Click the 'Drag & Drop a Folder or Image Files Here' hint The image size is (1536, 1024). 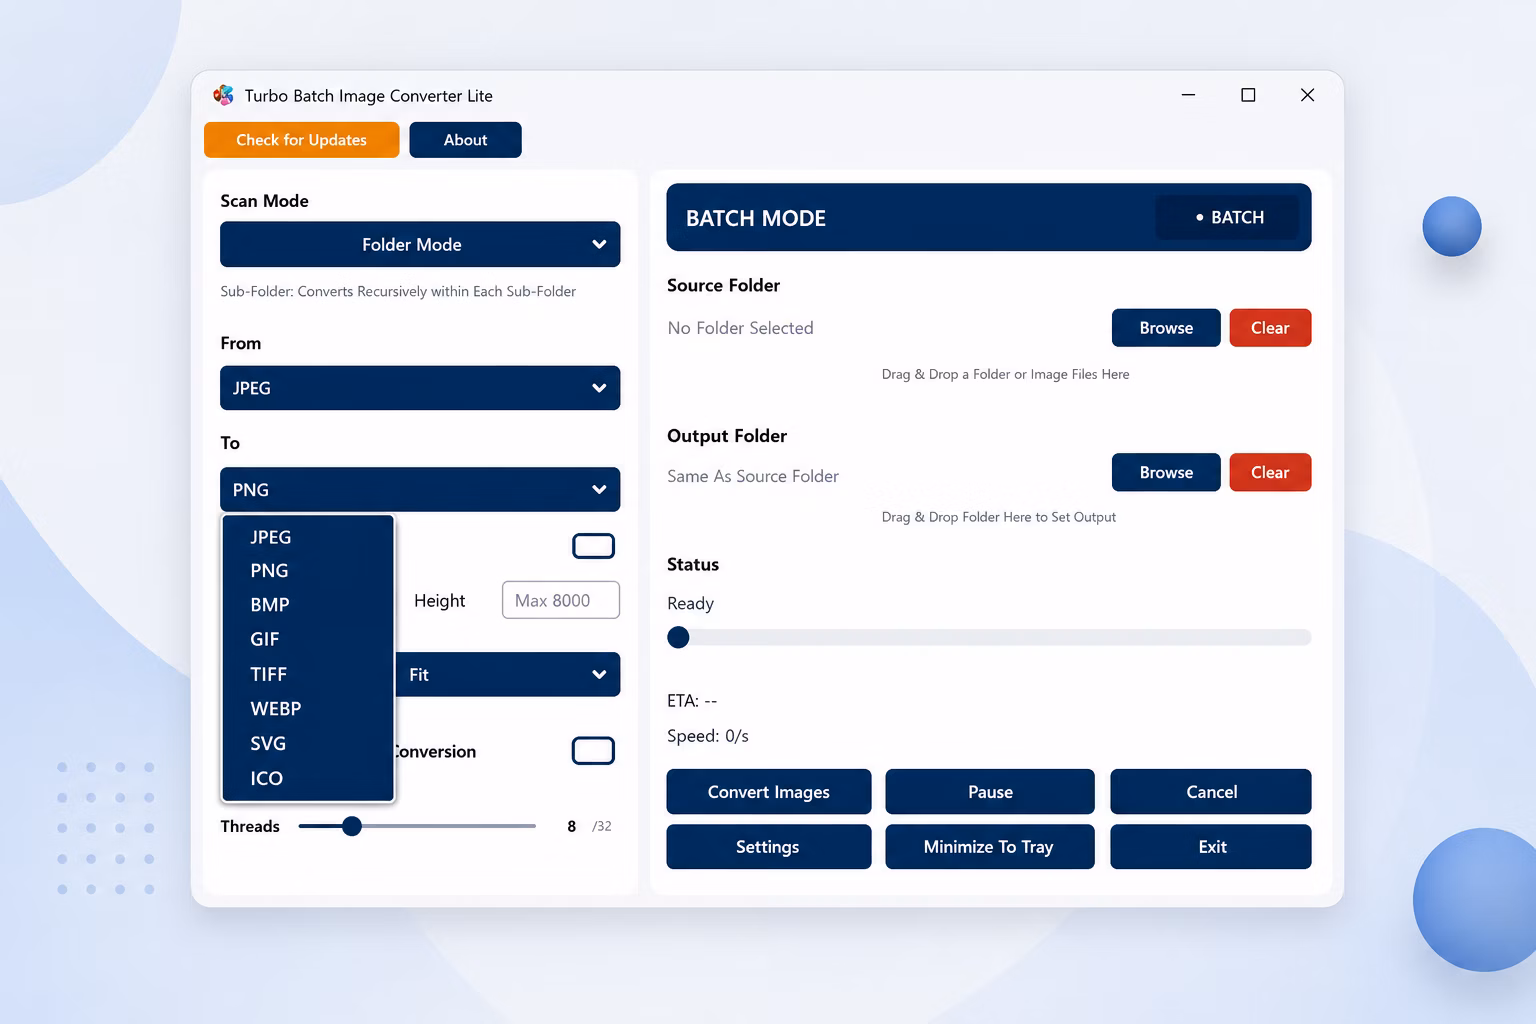click(x=1005, y=374)
